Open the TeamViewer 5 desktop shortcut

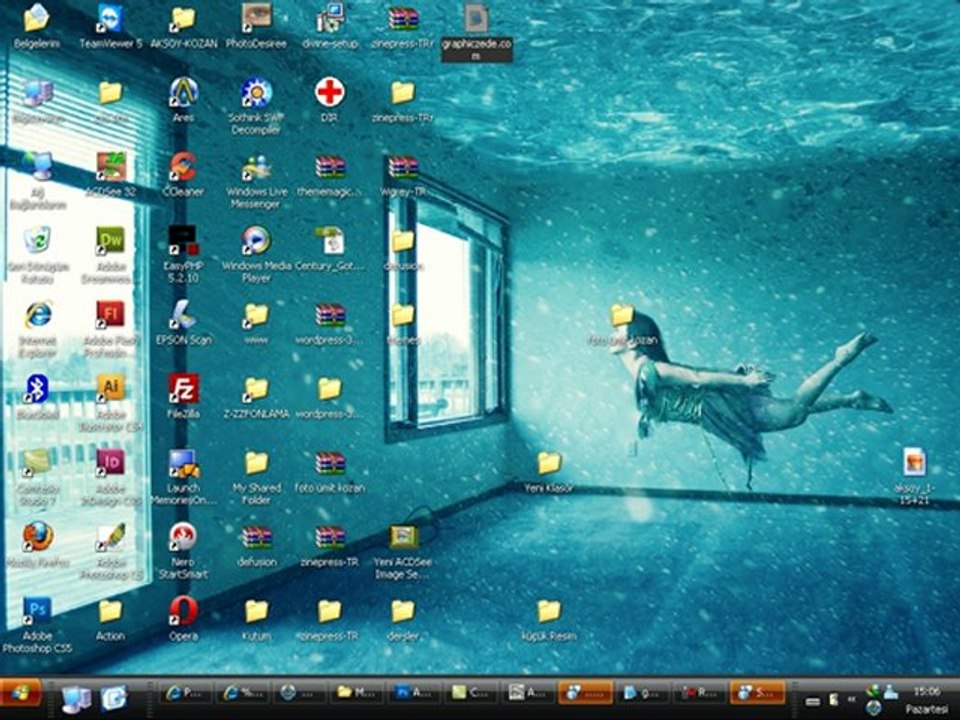[110, 19]
